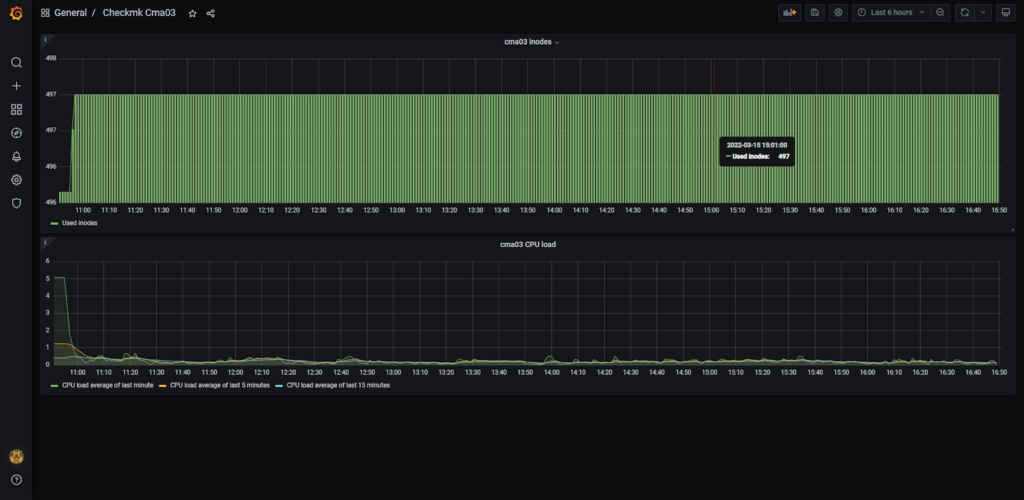Zoom out time range with magnifier icon
Viewport: 1024px width, 500px height.
940,12
